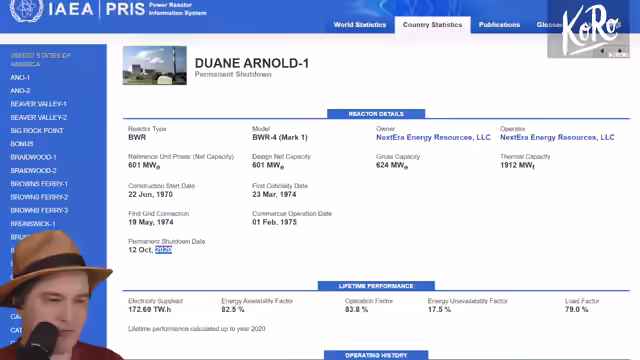Click the Permanent Shutdown status text
640x360 pixels.
tap(233, 74)
